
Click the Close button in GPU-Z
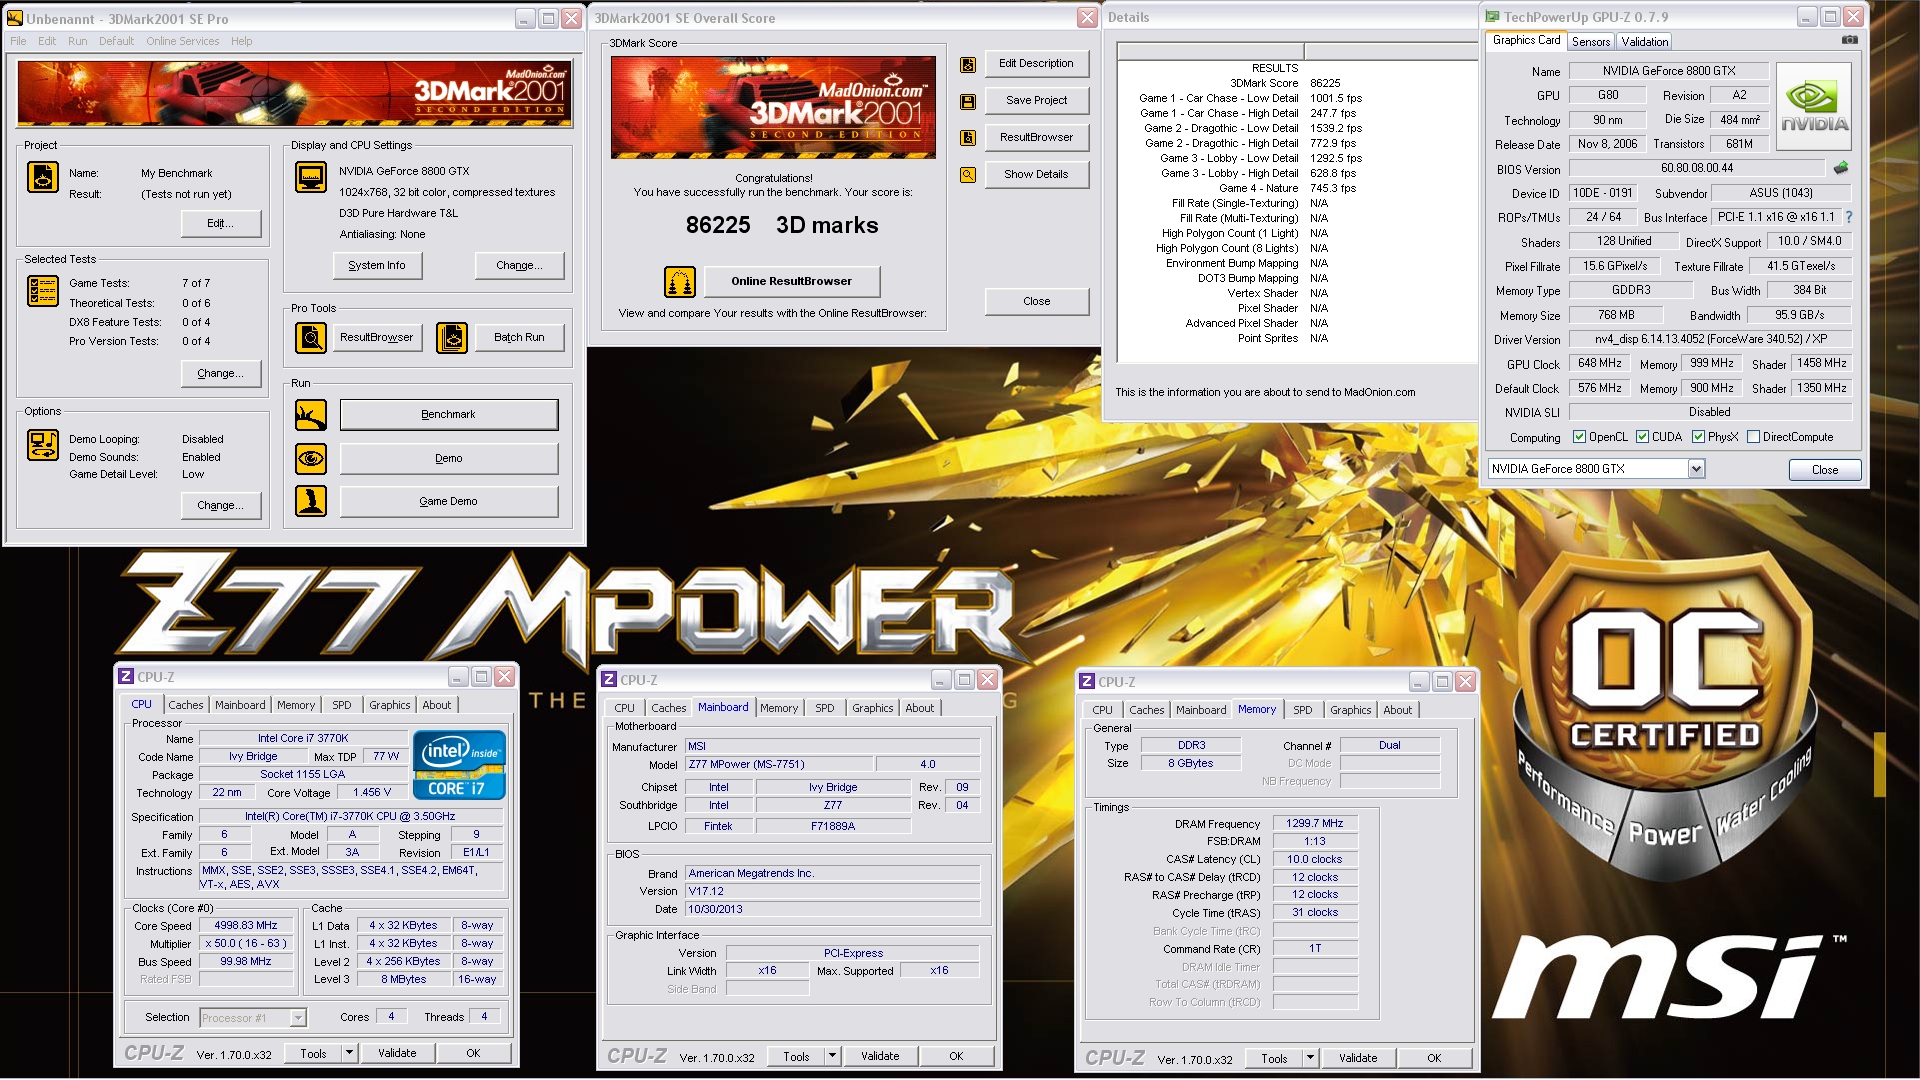pyautogui.click(x=1824, y=470)
